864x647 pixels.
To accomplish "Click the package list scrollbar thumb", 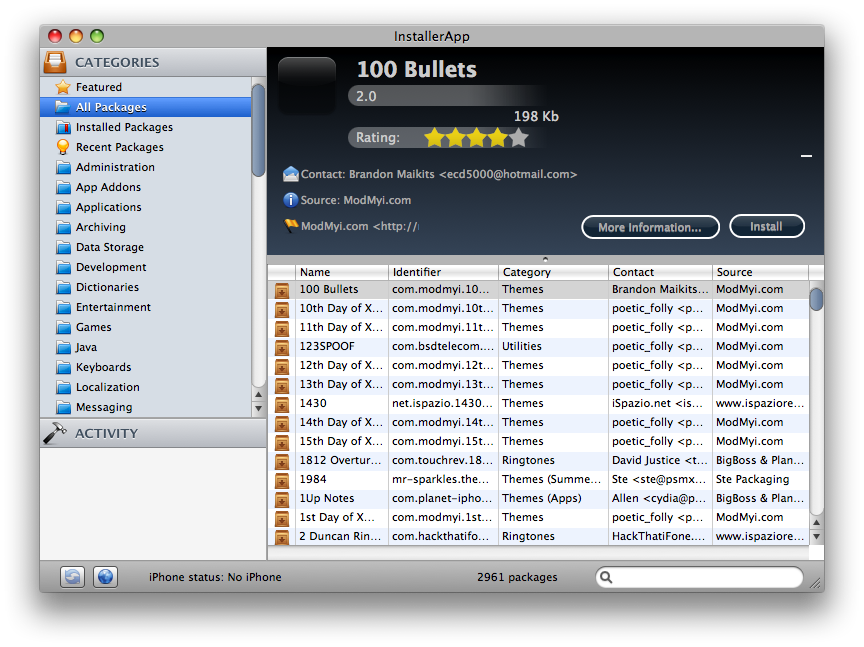I will [x=816, y=299].
